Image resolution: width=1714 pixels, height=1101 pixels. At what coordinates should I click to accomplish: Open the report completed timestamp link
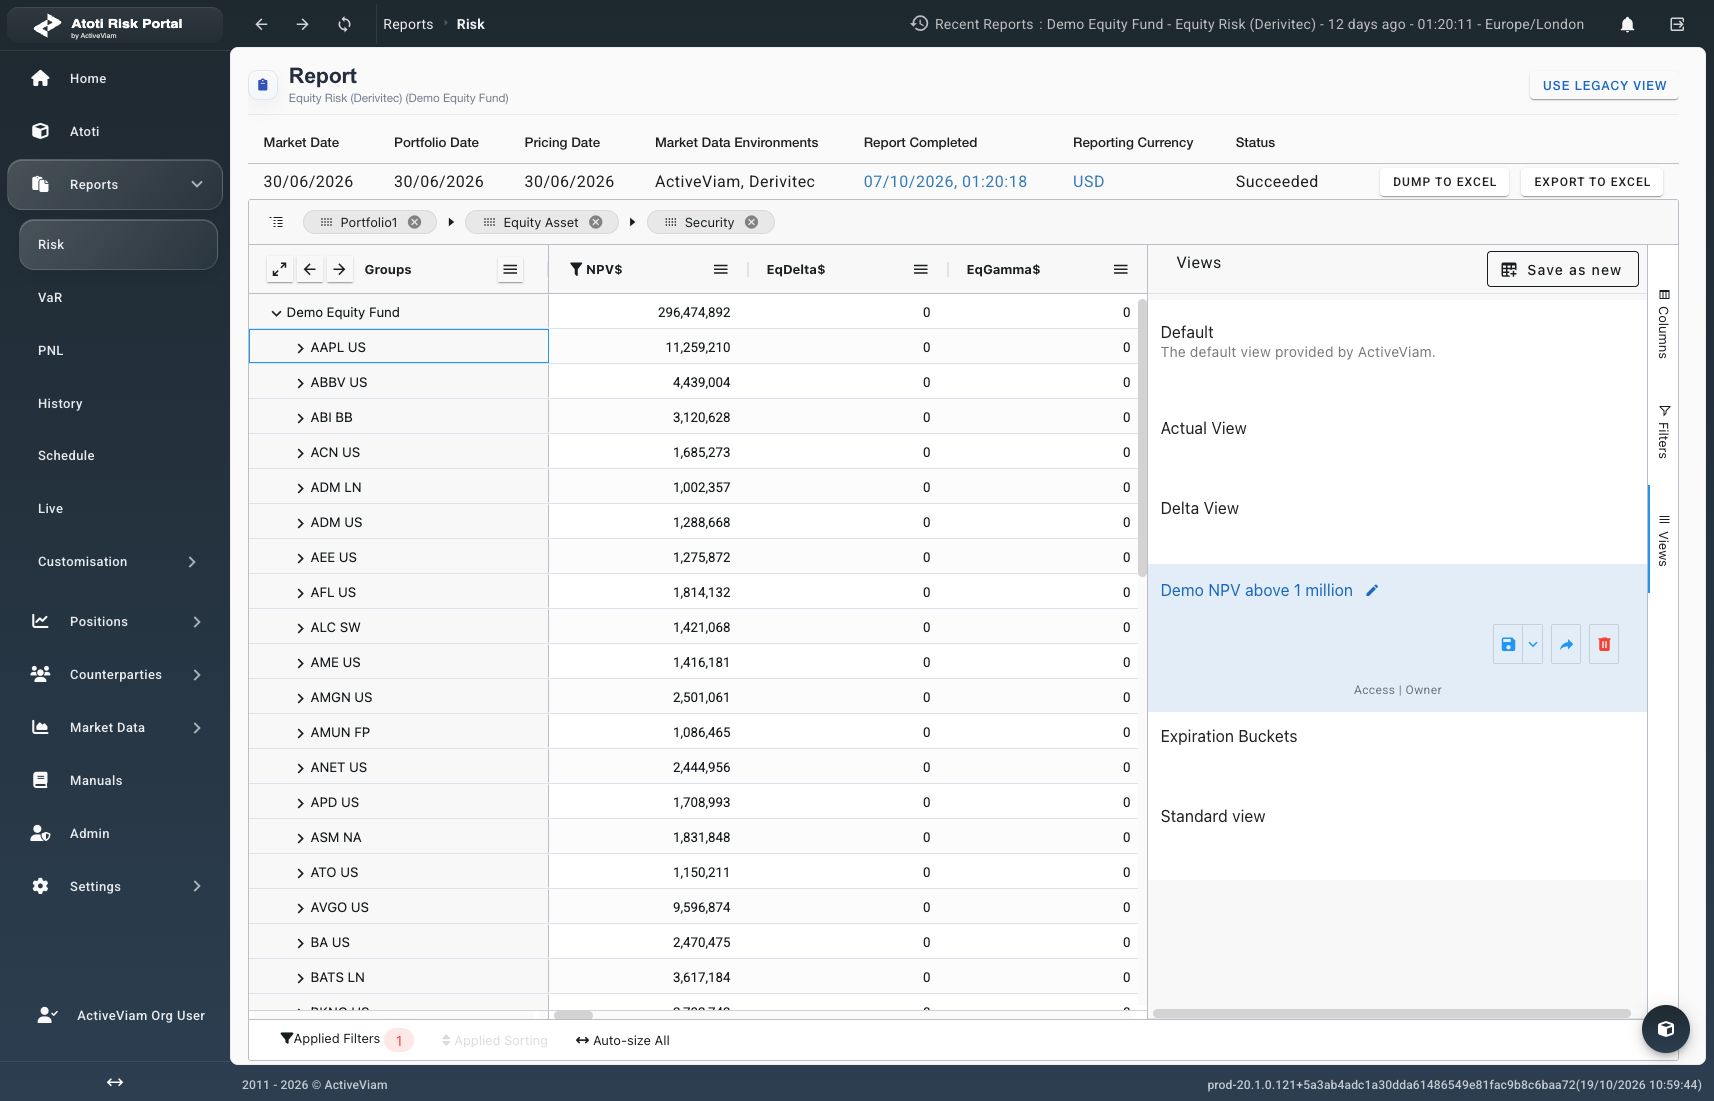point(945,181)
